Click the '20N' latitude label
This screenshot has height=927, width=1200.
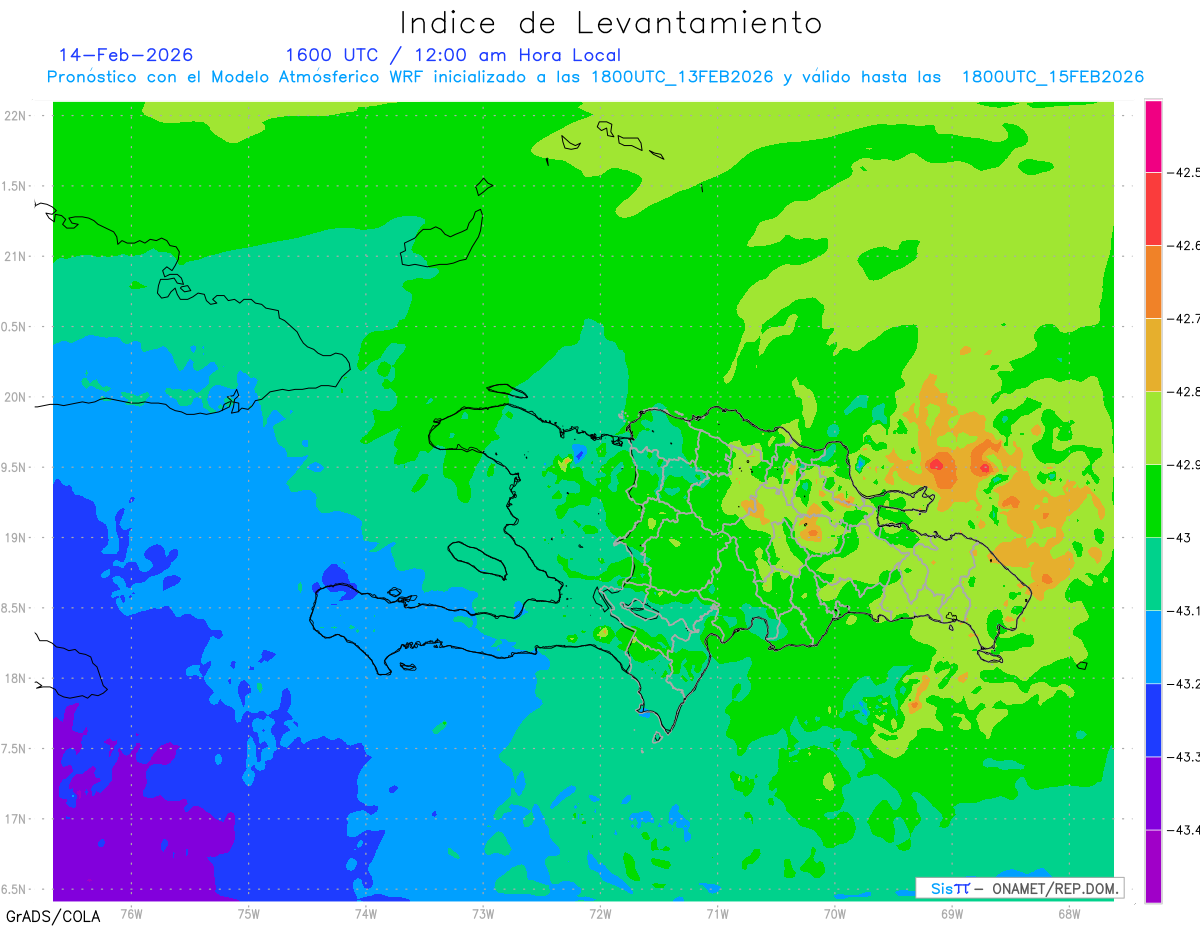(15, 397)
